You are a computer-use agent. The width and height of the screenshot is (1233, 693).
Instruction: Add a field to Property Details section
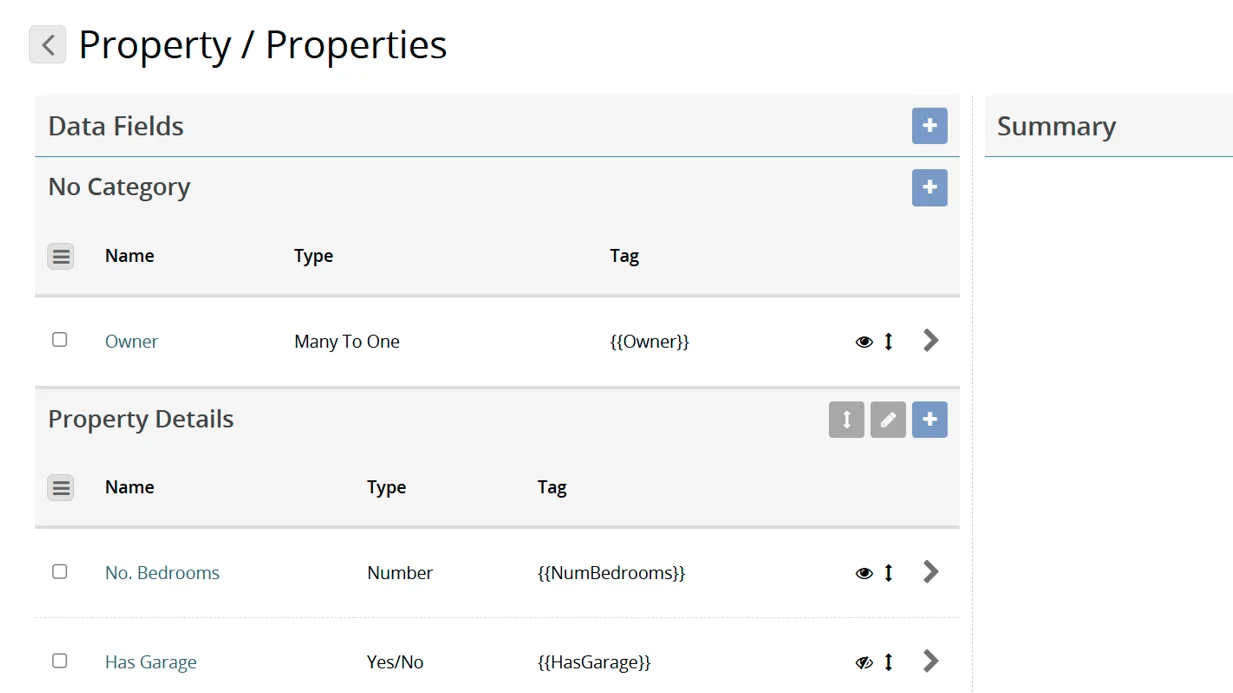[x=929, y=420]
